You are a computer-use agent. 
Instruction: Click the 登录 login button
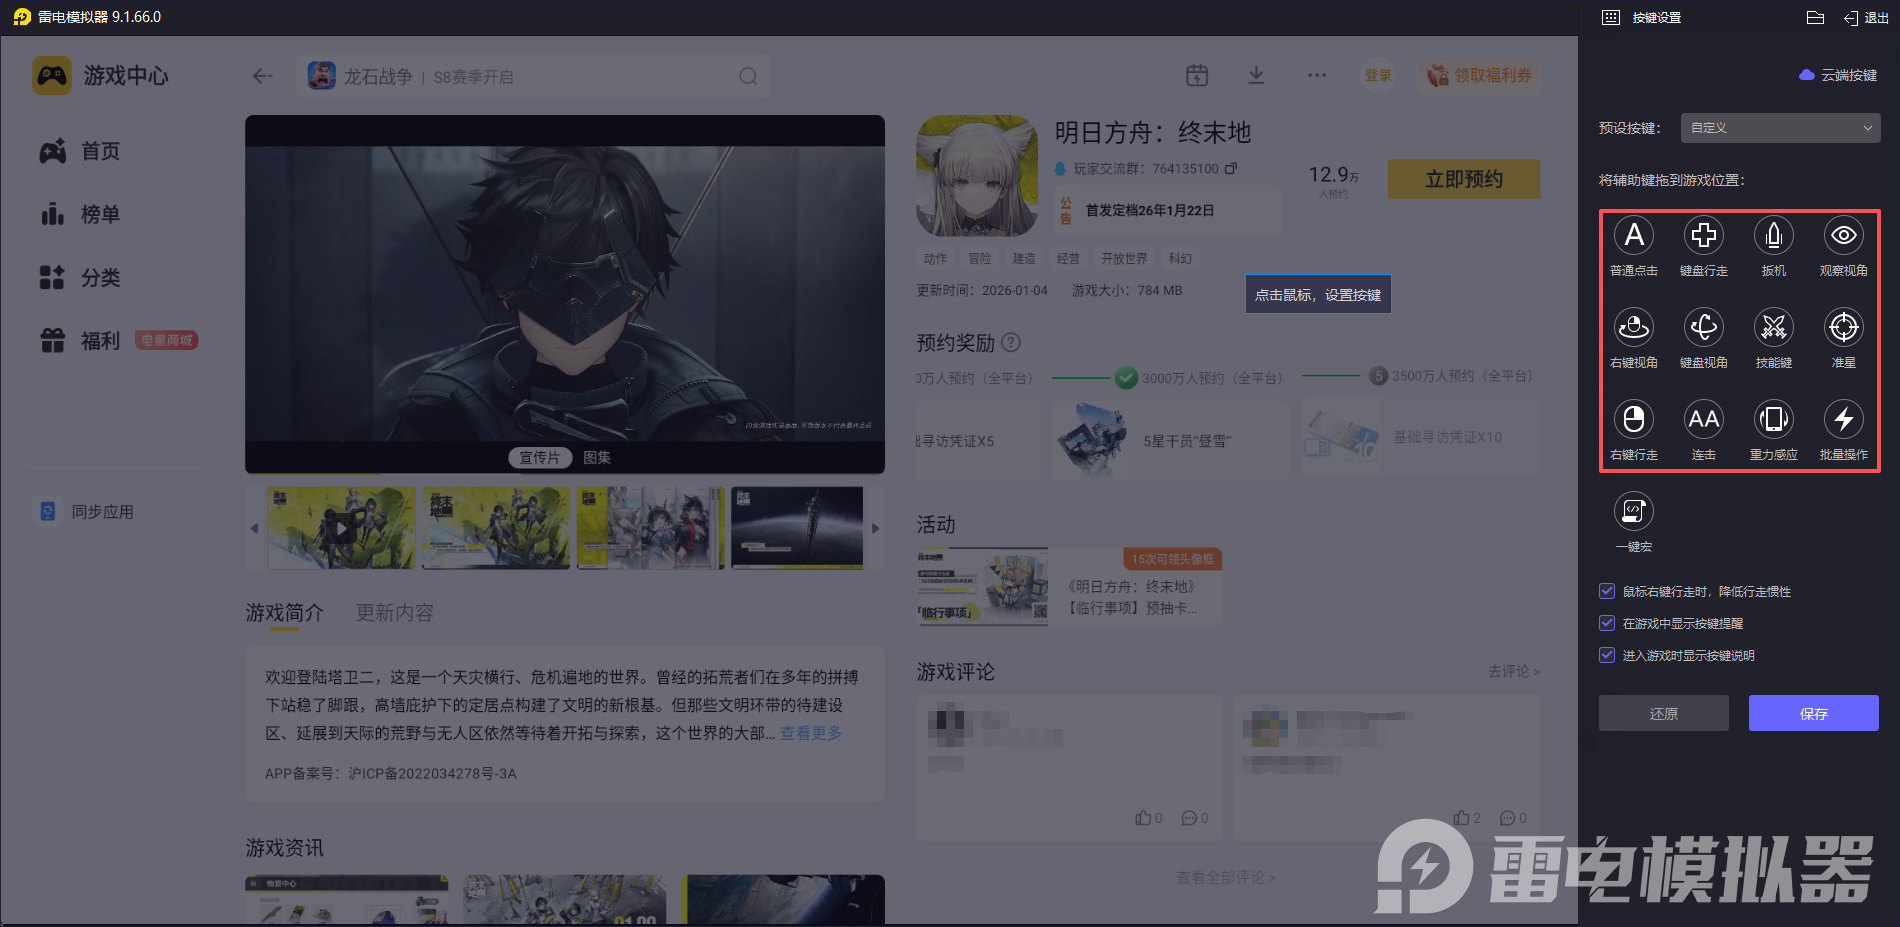point(1379,76)
